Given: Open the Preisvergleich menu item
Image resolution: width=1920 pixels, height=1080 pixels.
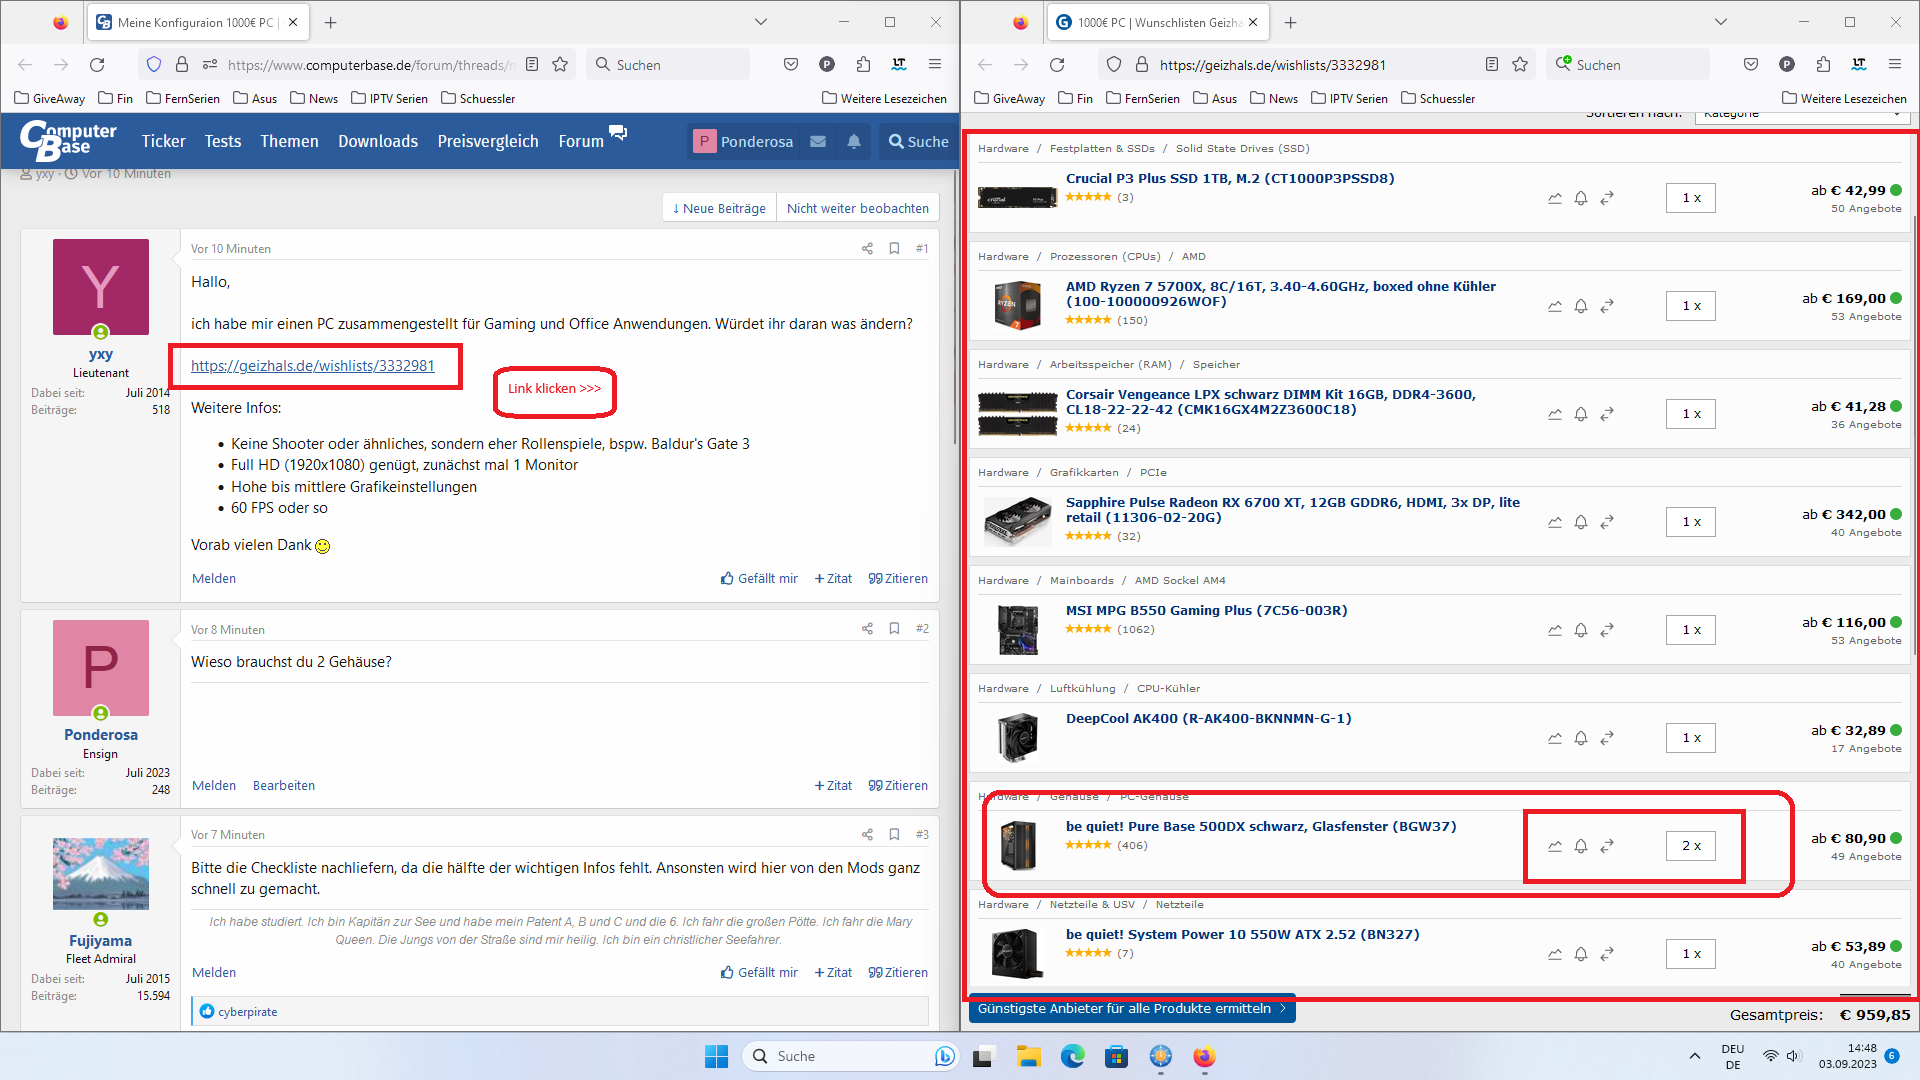Looking at the screenshot, I should (487, 142).
